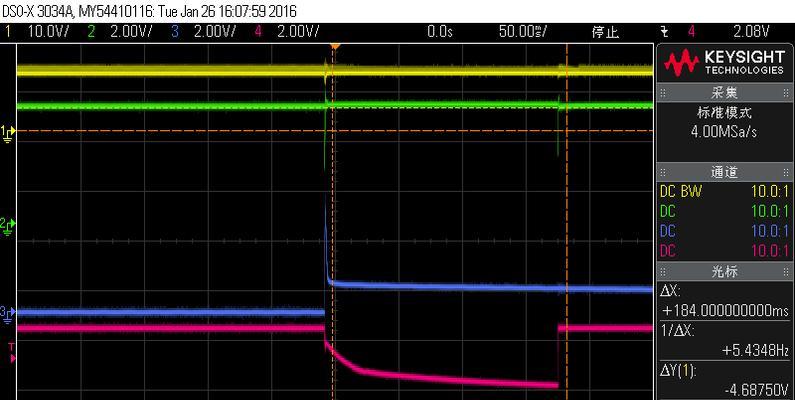Click the orange trigger time reference triangle

click(x=335, y=47)
